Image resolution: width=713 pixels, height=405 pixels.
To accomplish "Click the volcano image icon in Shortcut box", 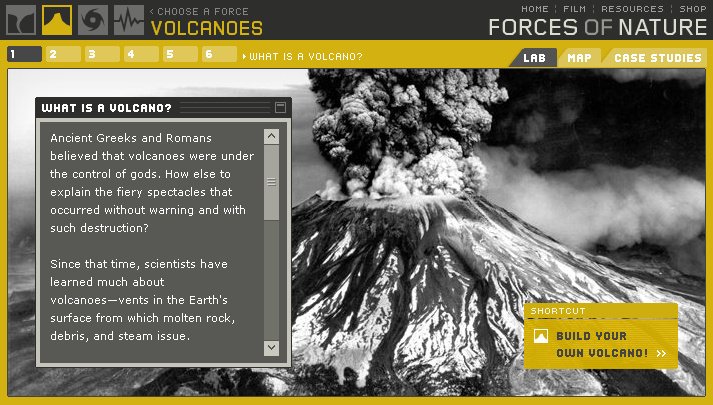I will (x=541, y=336).
